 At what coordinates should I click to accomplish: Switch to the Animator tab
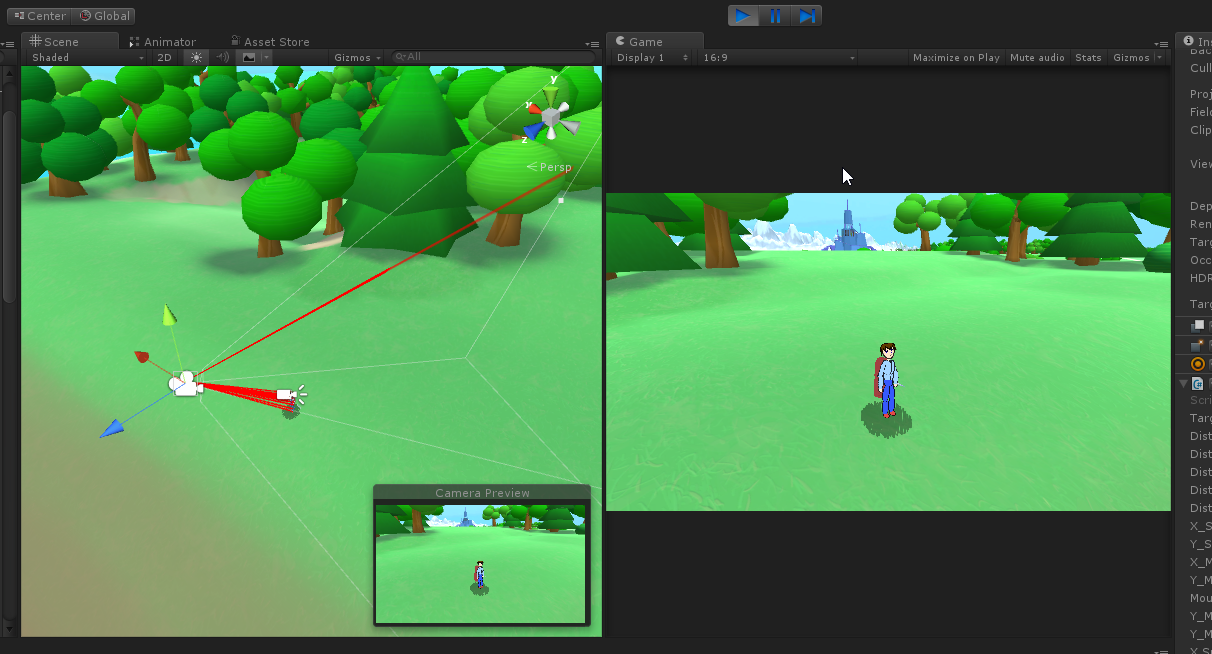pyautogui.click(x=169, y=42)
